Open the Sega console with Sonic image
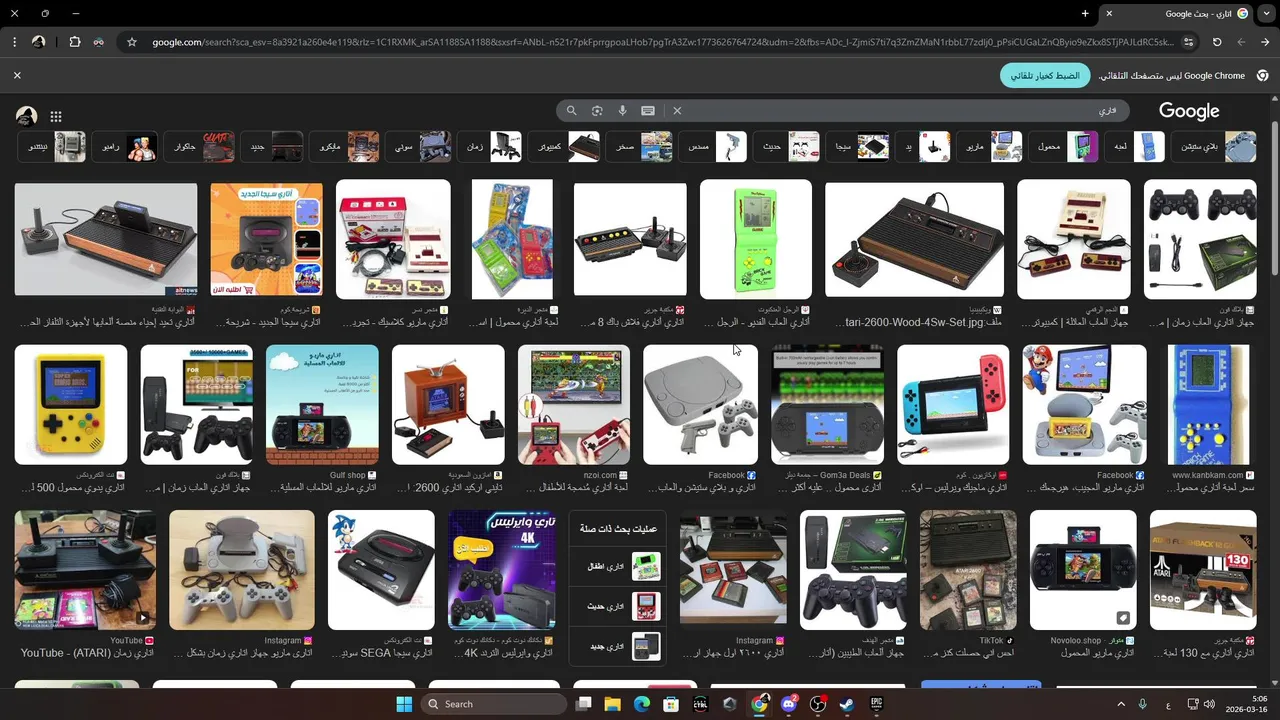Viewport: 1280px width, 720px height. click(381, 570)
